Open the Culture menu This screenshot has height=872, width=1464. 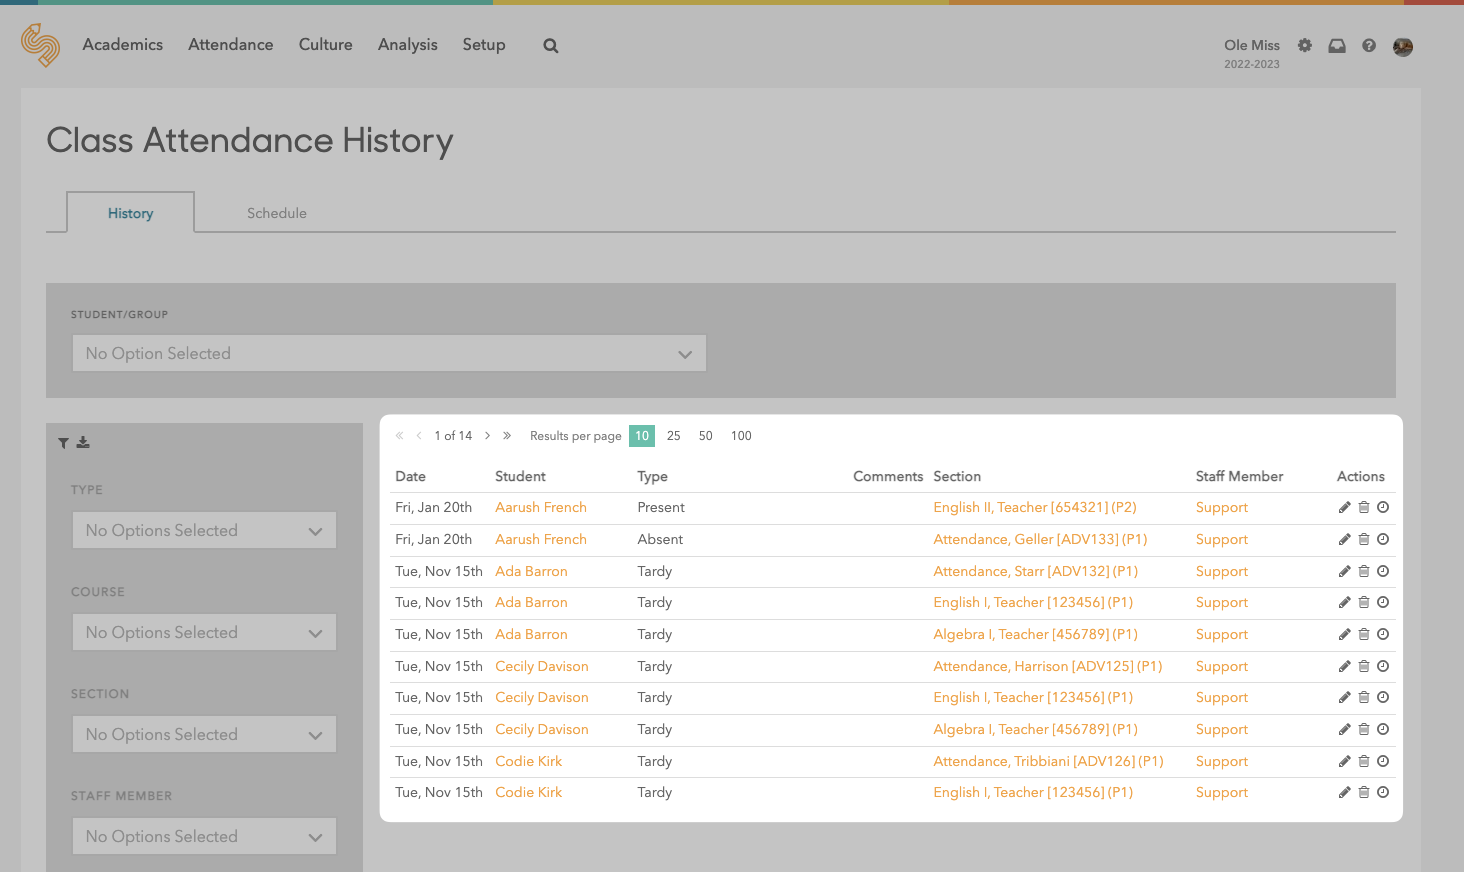pos(326,45)
